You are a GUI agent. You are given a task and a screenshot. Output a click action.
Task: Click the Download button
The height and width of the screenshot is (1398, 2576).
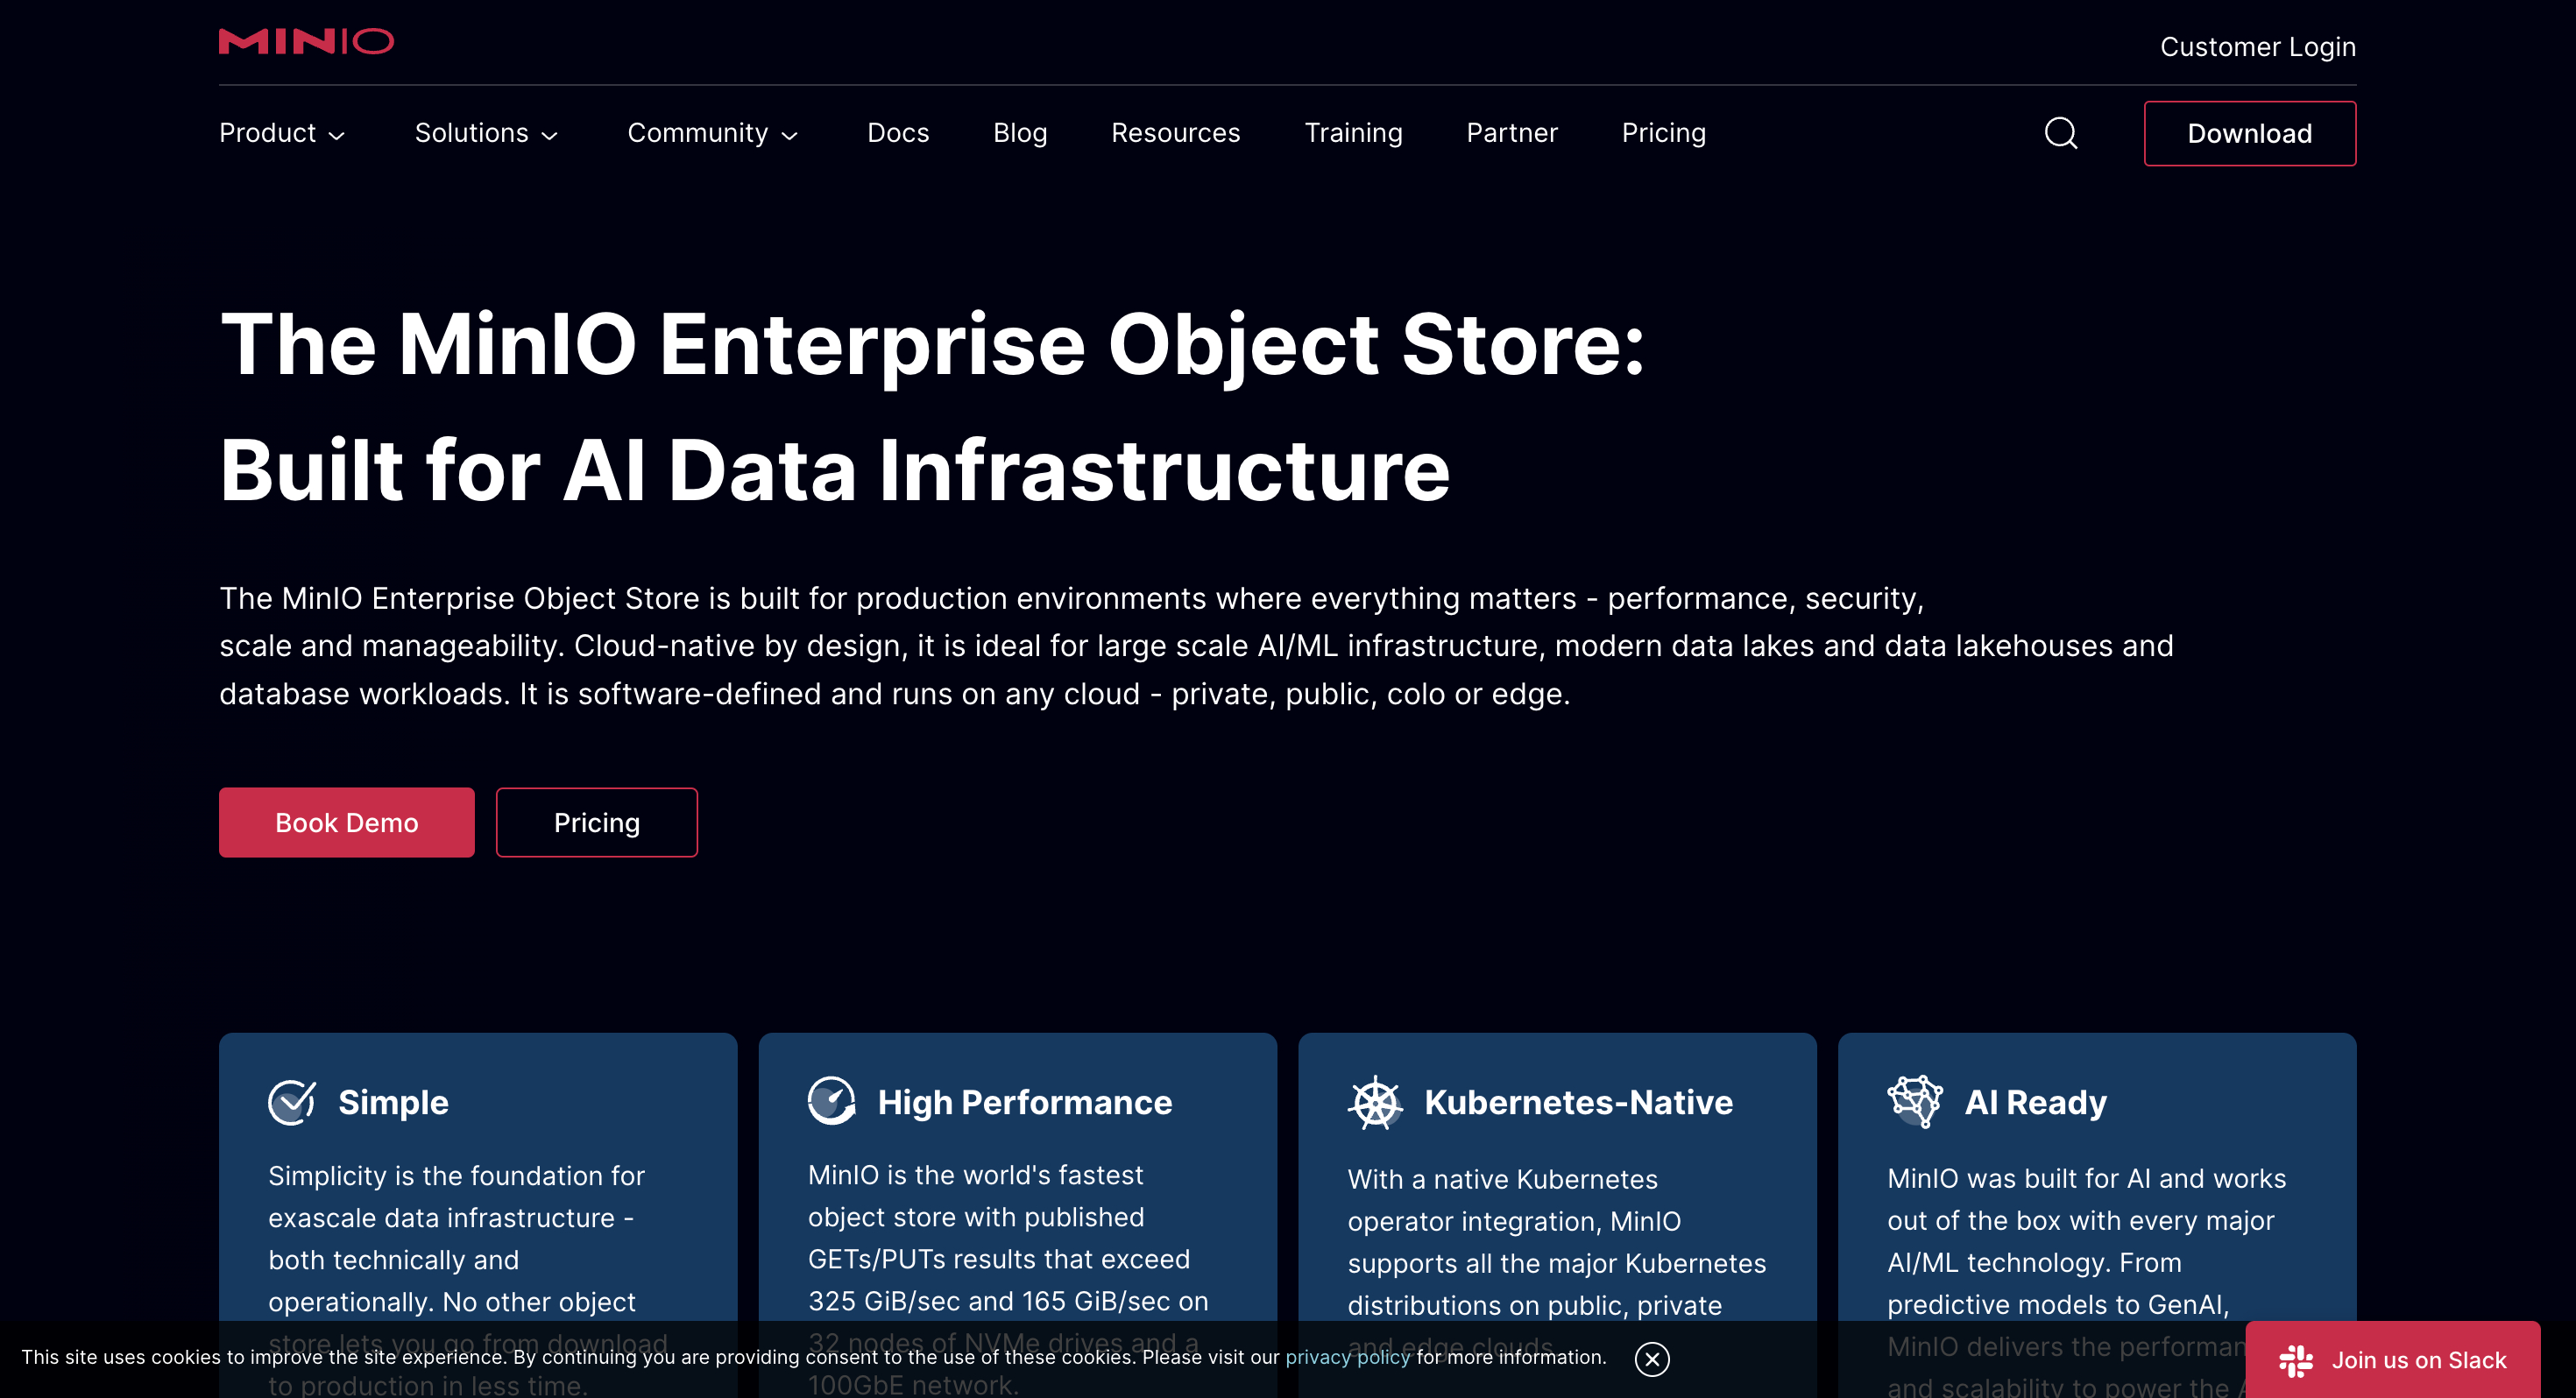tap(2250, 133)
